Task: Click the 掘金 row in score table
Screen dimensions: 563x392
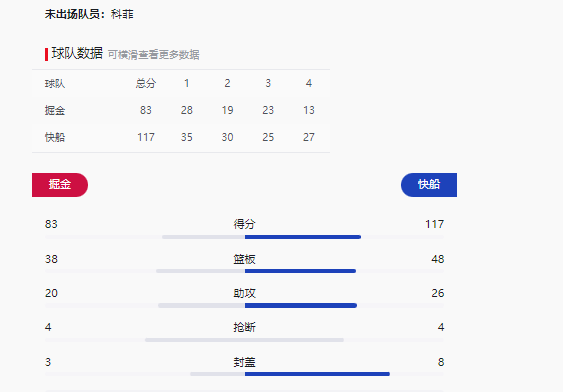Action: coord(181,110)
